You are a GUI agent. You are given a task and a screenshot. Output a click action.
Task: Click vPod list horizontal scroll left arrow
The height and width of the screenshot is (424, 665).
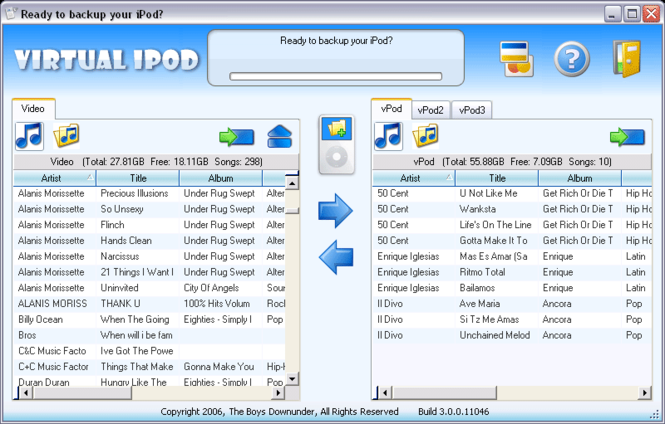[385, 393]
